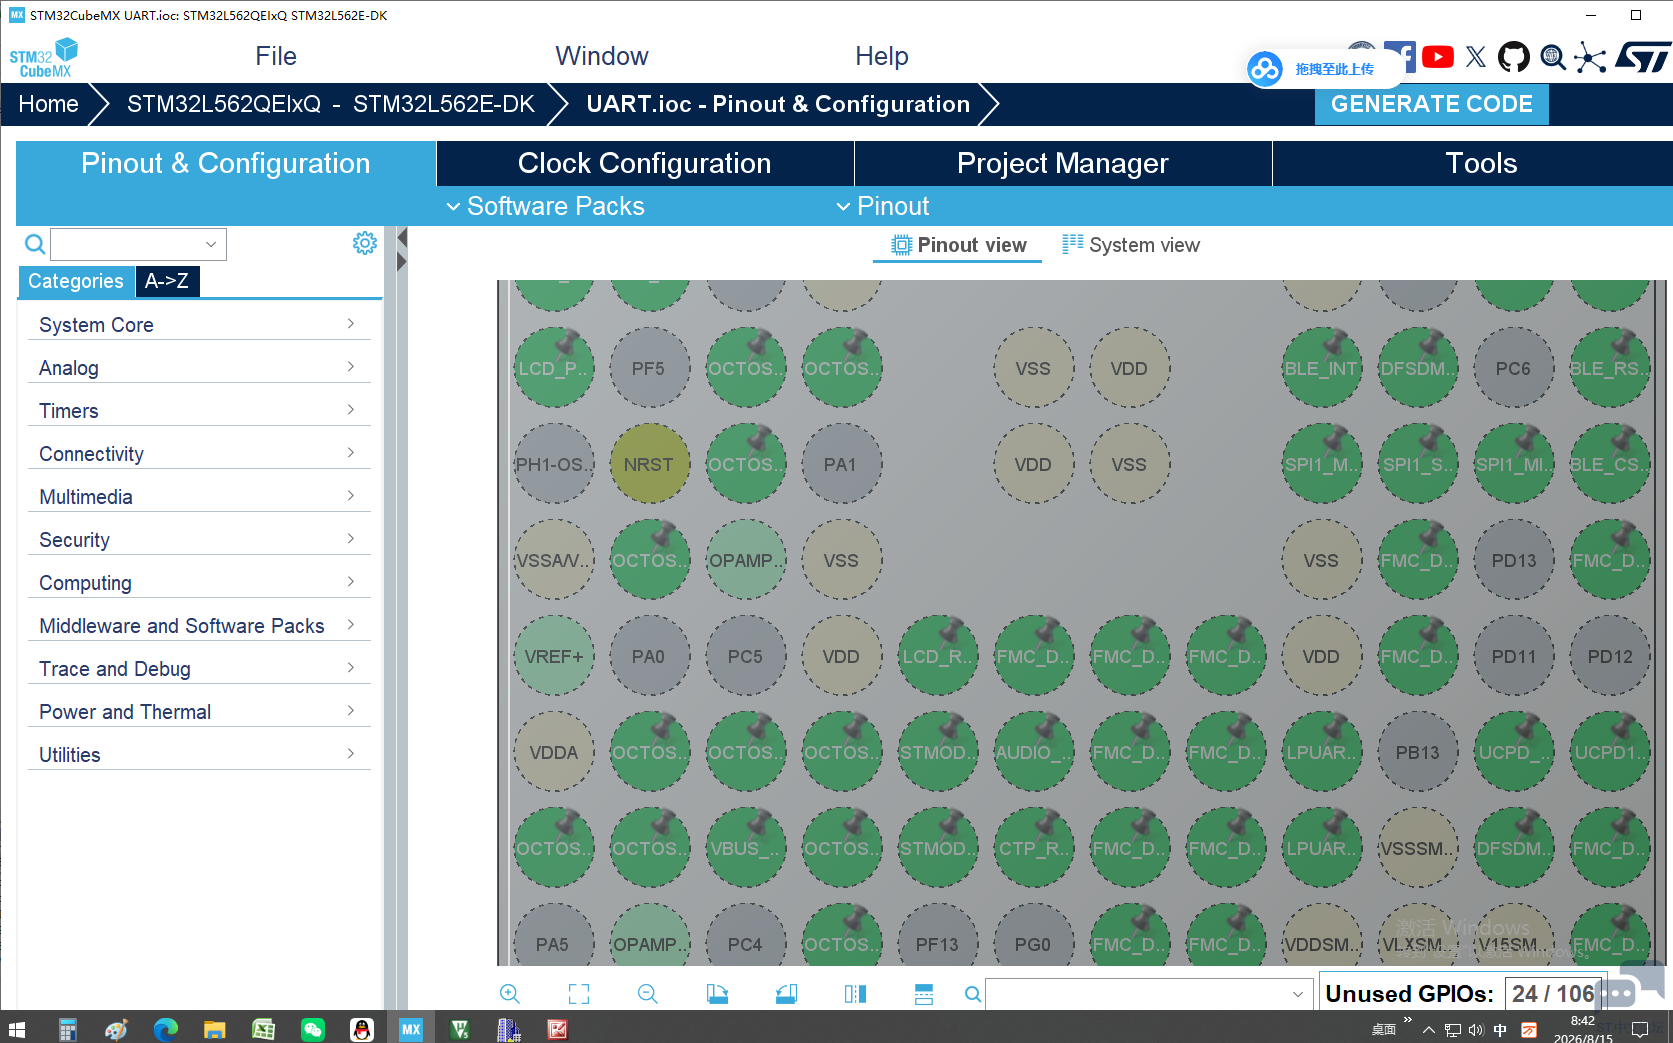Image resolution: width=1673 pixels, height=1043 pixels.
Task: Expand the Connectivity category
Action: coord(199,454)
